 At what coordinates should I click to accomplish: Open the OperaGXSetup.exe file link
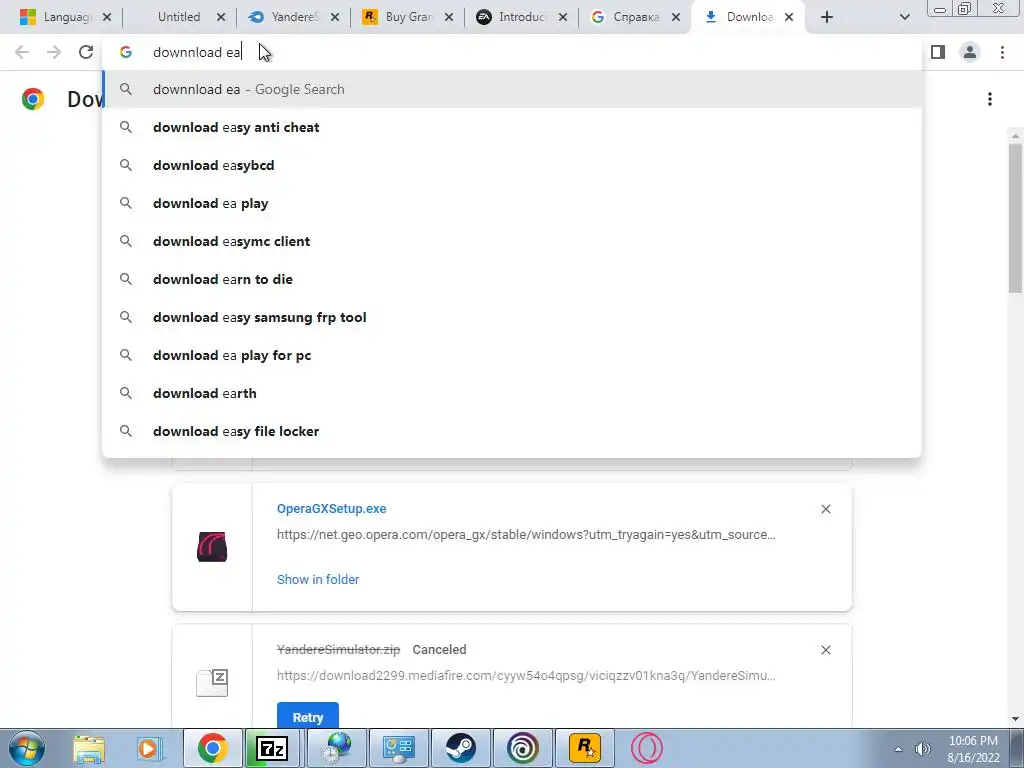pos(331,509)
